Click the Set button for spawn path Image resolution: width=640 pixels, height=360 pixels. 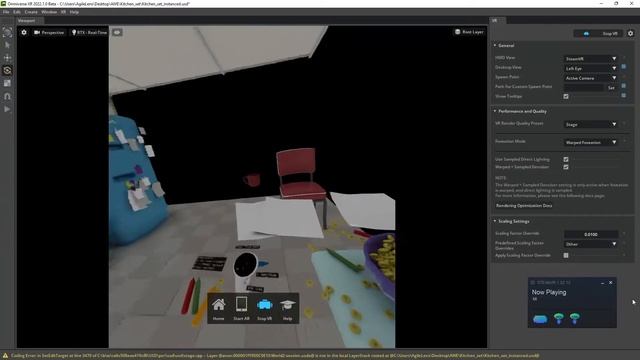click(611, 88)
